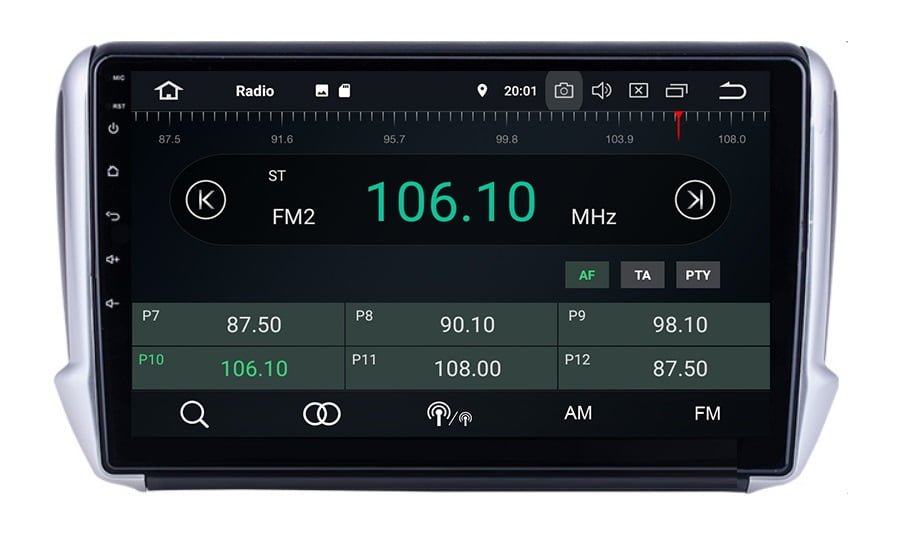922x540 pixels.
Task: Seek to next station
Action: (694, 200)
